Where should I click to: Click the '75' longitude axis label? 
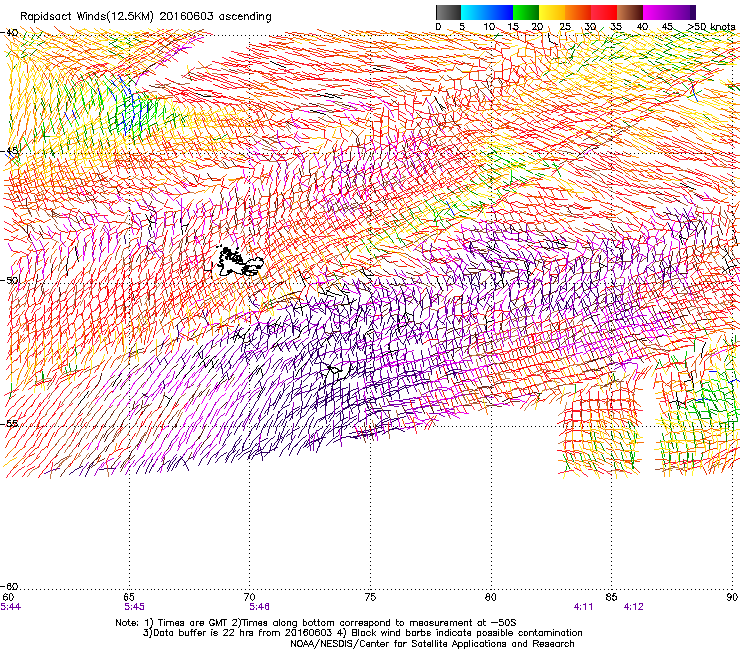tap(370, 597)
